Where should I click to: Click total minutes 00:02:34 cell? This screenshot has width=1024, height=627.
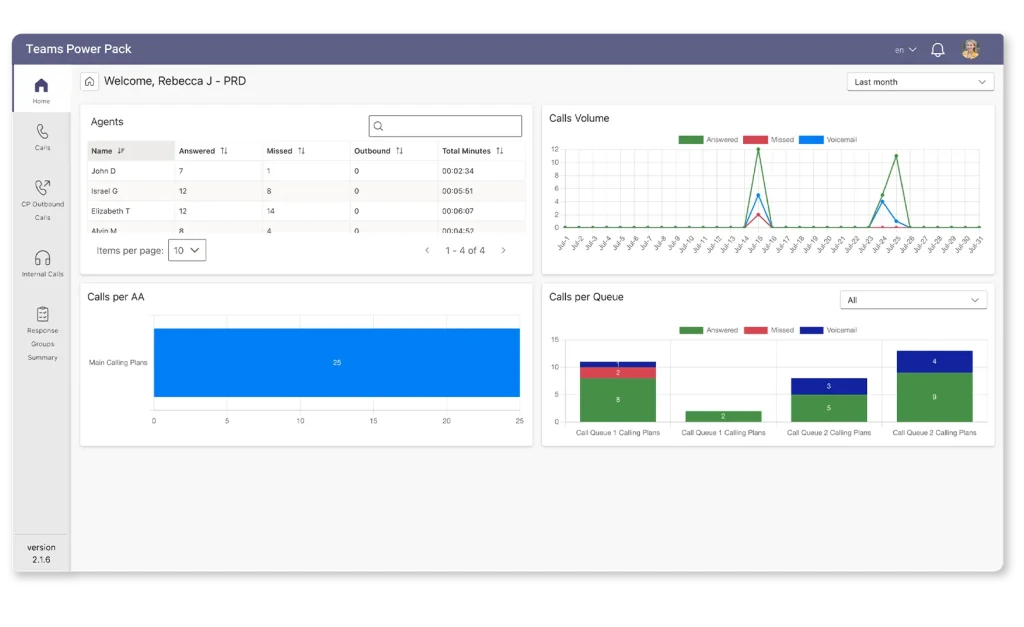click(x=458, y=171)
